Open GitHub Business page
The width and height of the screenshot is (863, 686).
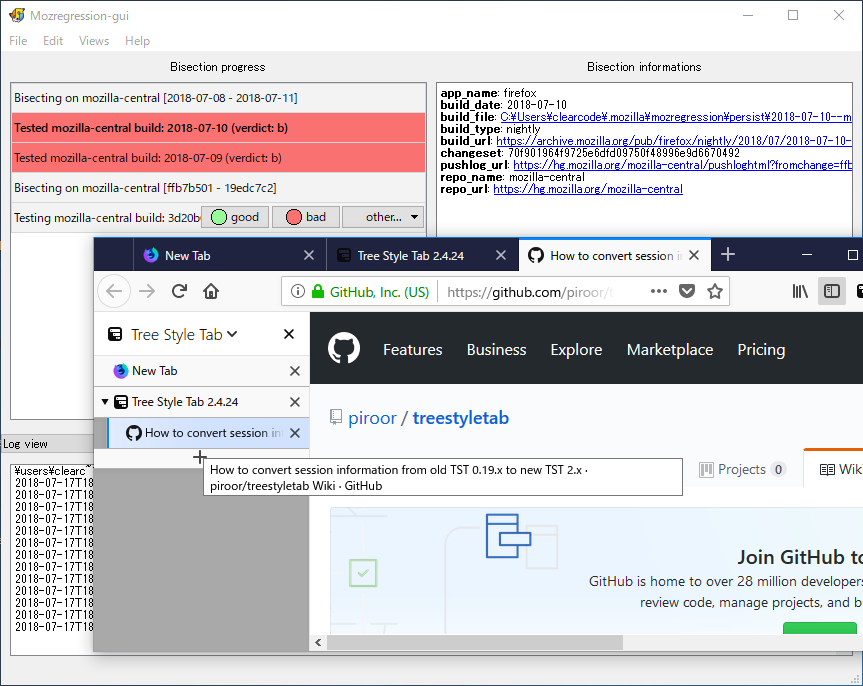pyautogui.click(x=496, y=350)
